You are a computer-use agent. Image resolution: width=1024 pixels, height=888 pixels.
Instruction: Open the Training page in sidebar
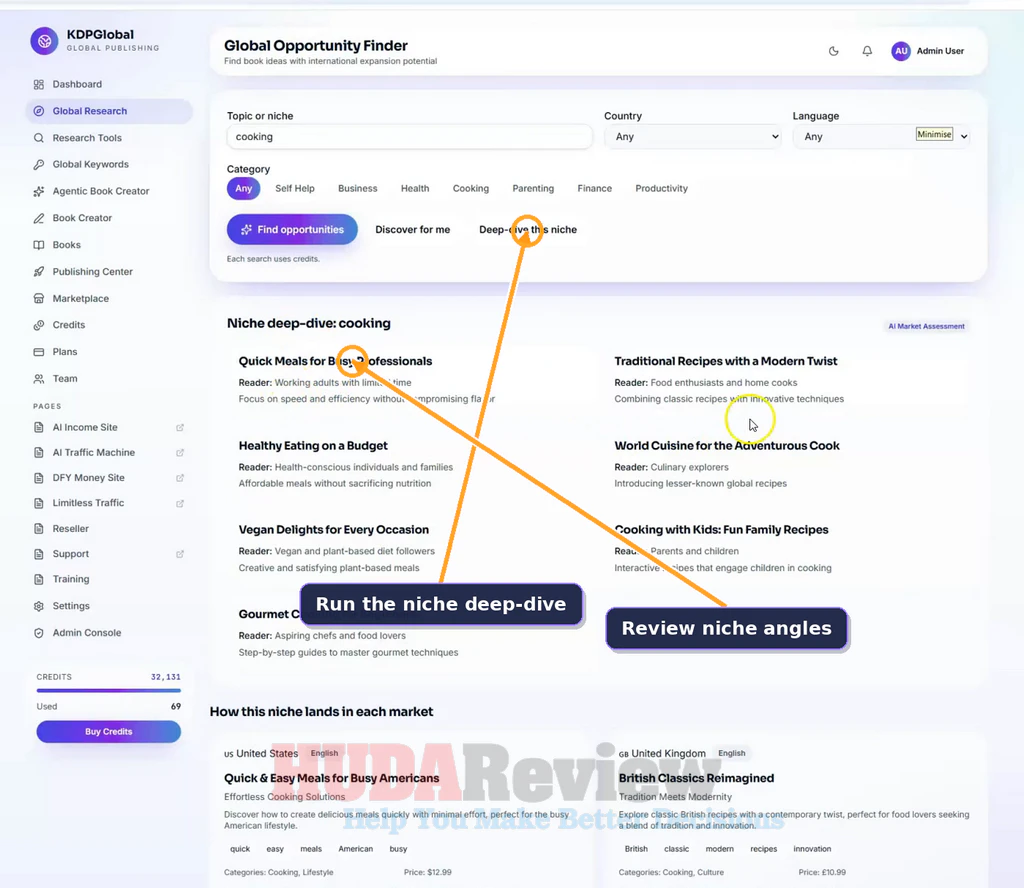coord(71,579)
